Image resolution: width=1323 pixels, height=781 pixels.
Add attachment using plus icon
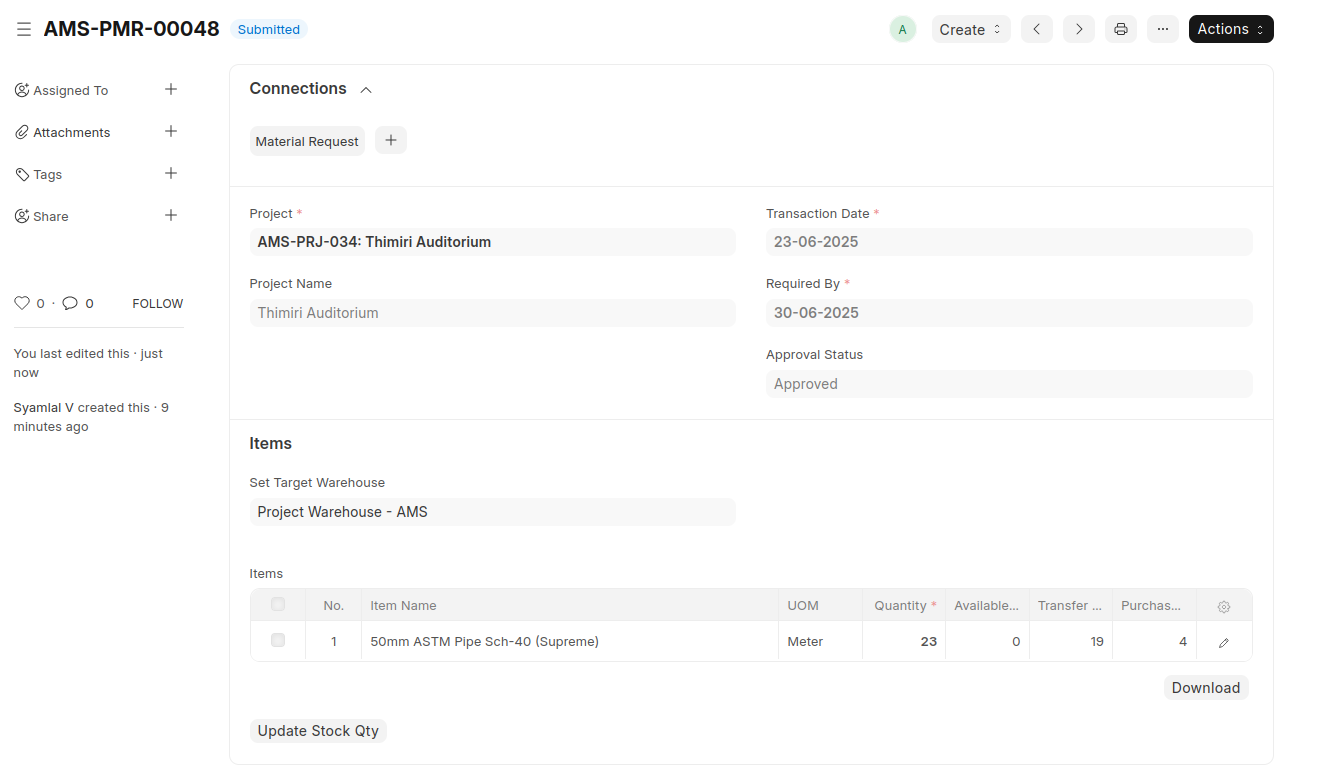pos(171,132)
